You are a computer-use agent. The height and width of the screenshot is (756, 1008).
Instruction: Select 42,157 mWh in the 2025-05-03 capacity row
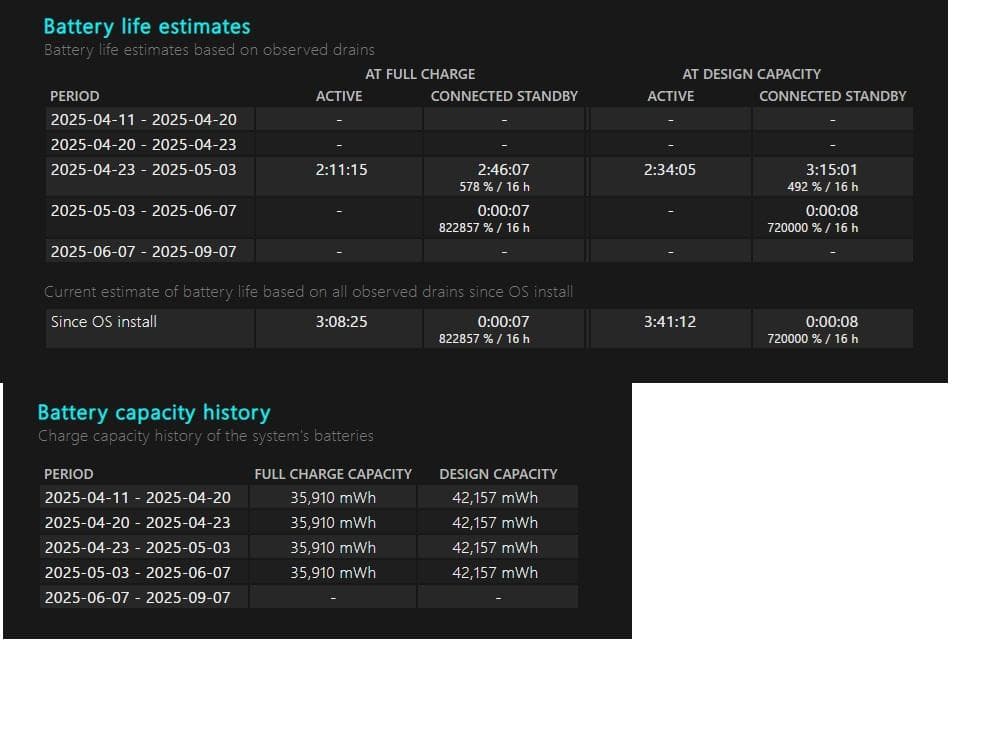click(x=494, y=573)
